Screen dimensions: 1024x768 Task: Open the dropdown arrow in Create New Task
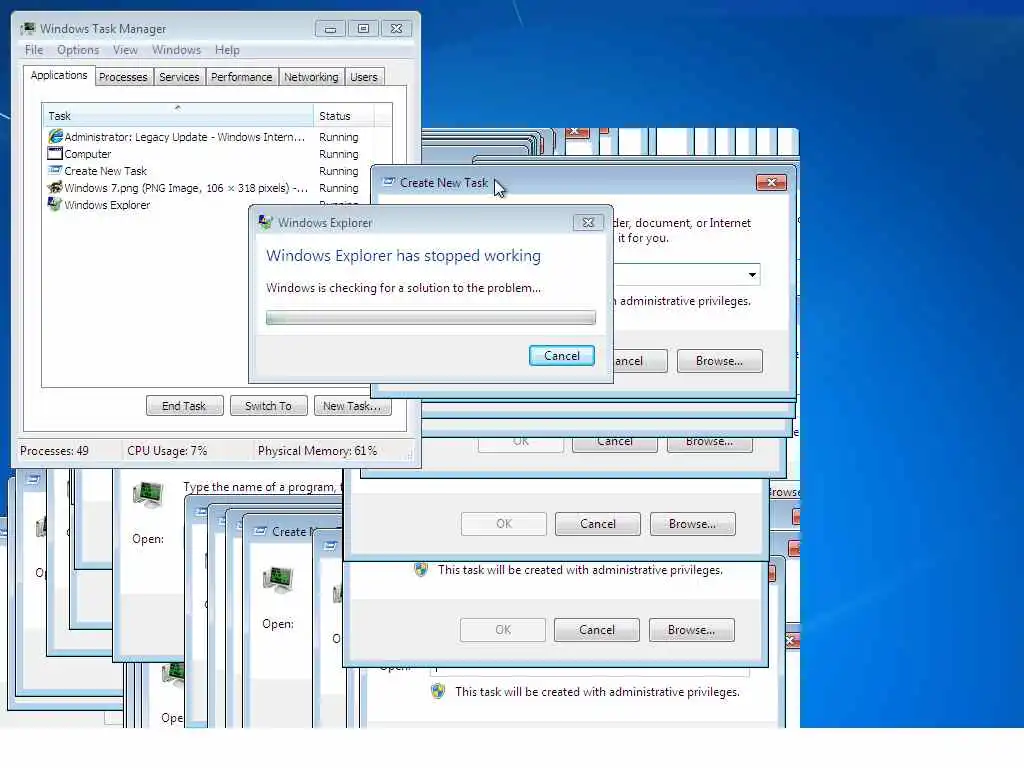[752, 275]
